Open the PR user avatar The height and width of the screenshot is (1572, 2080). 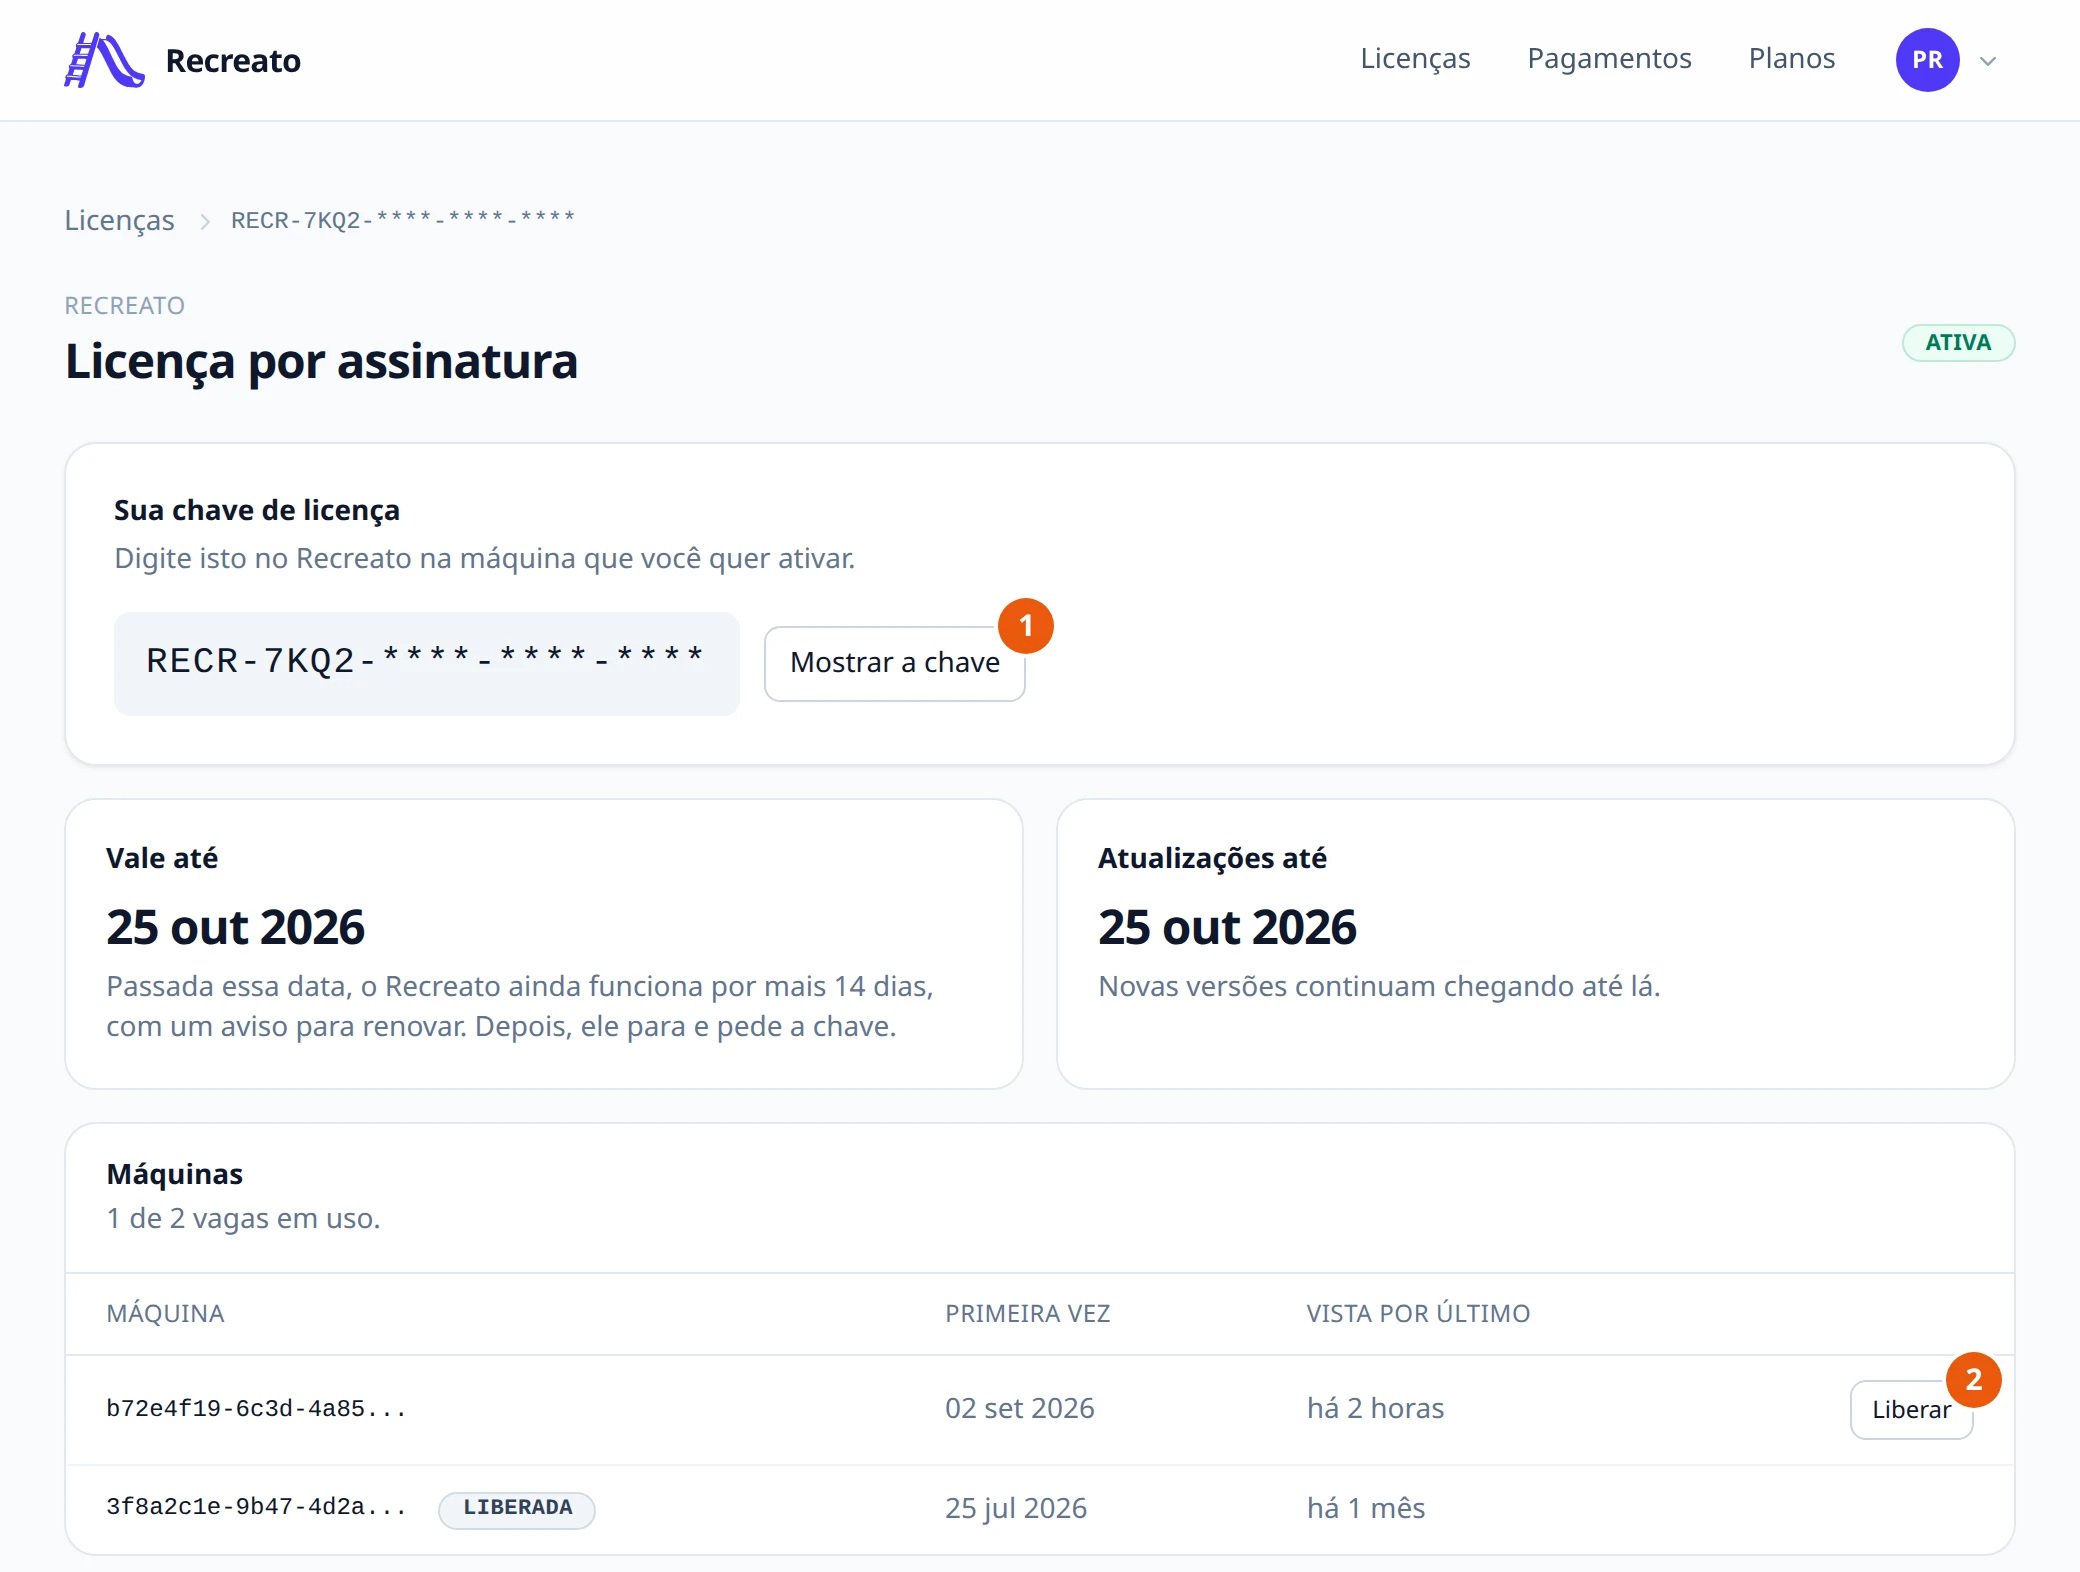point(1927,60)
